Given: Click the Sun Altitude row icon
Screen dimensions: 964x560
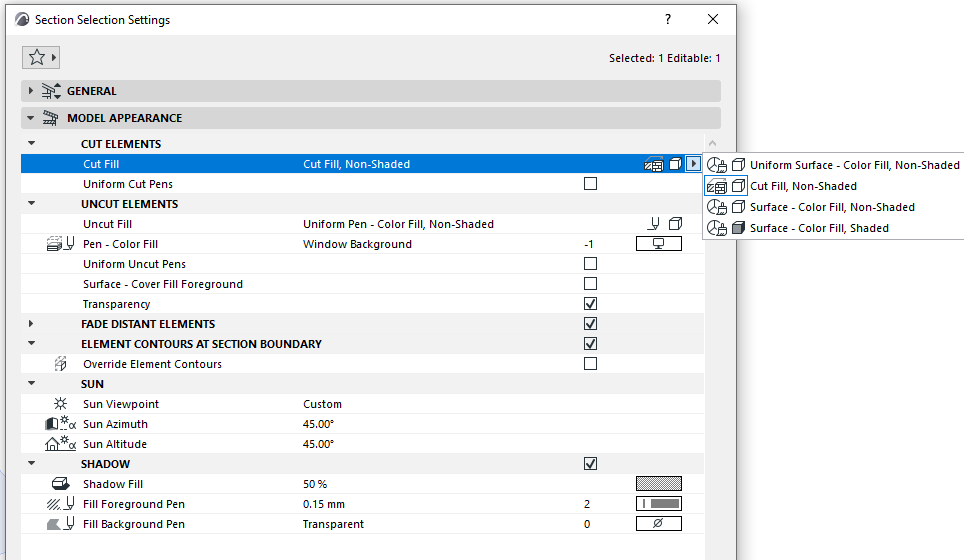Looking at the screenshot, I should 61,444.
